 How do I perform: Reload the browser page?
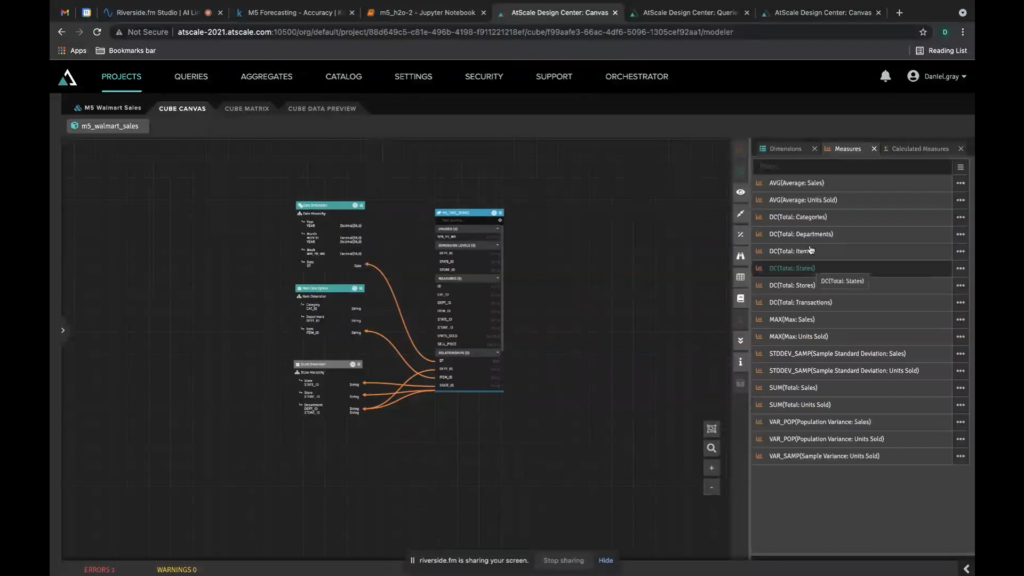tap(97, 32)
